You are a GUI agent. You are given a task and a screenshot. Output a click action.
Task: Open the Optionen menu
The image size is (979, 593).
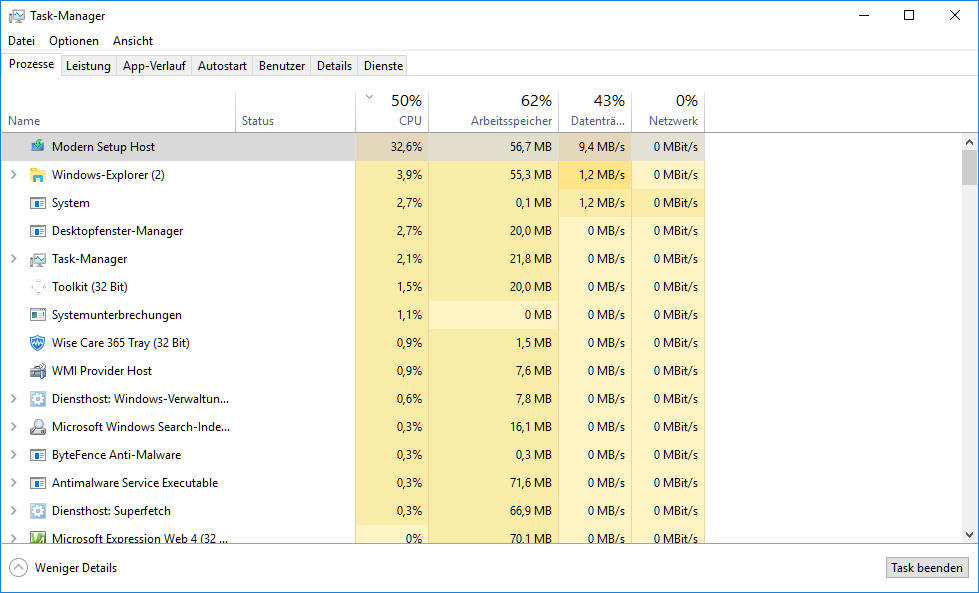[74, 41]
